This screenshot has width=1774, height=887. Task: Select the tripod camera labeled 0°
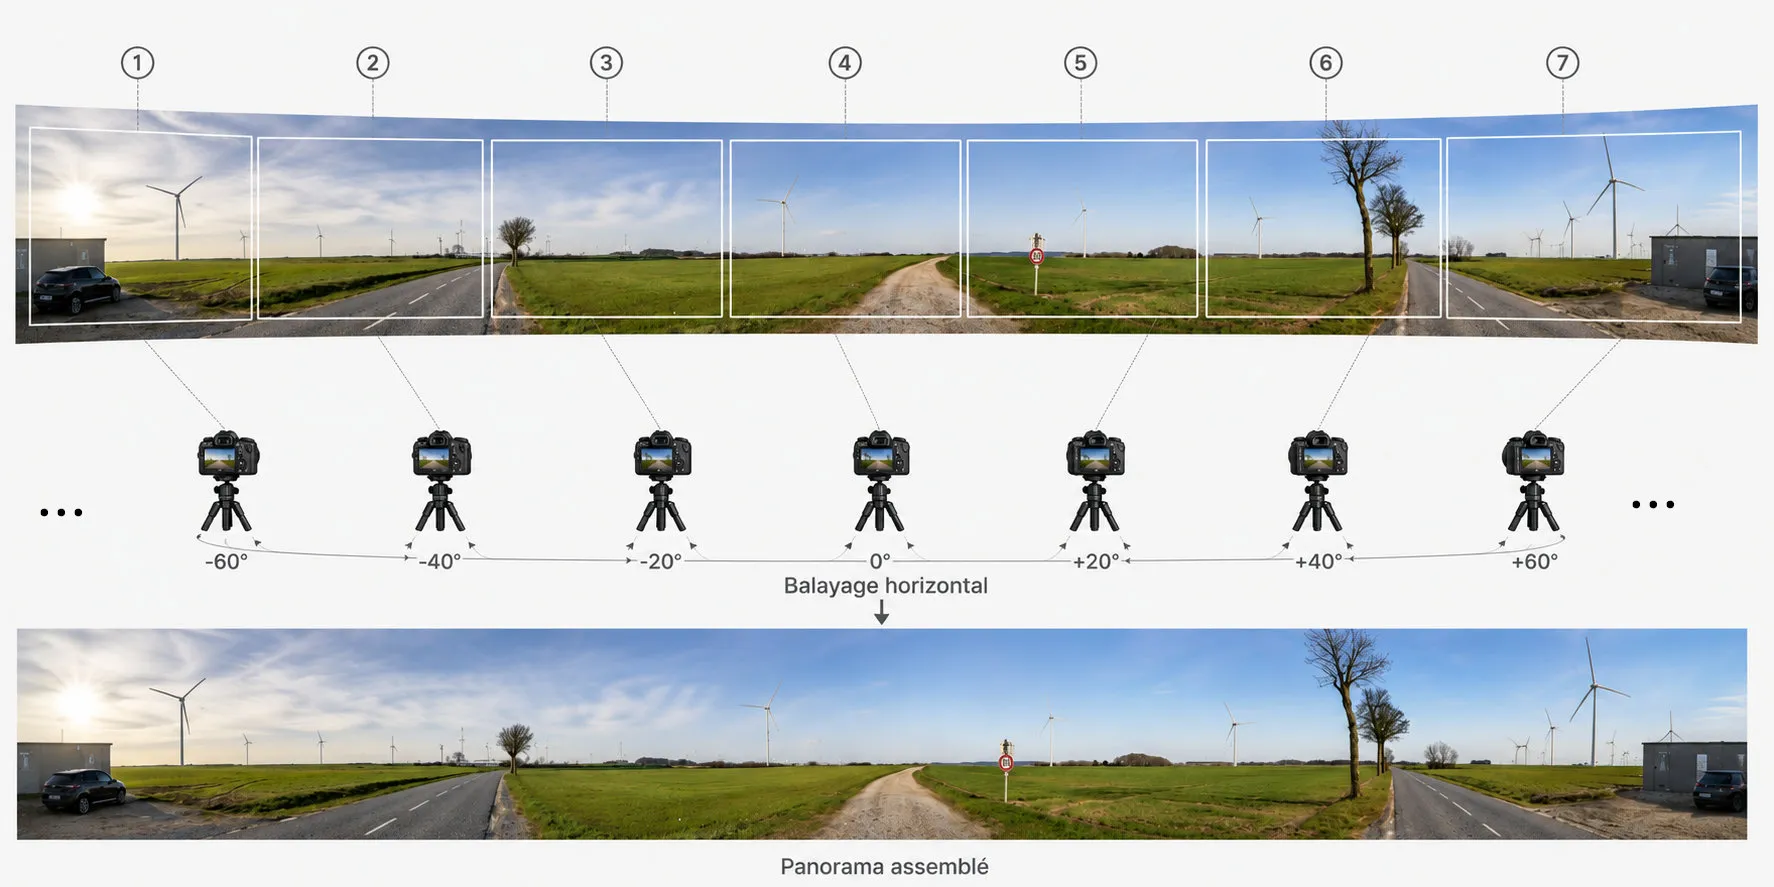880,481
